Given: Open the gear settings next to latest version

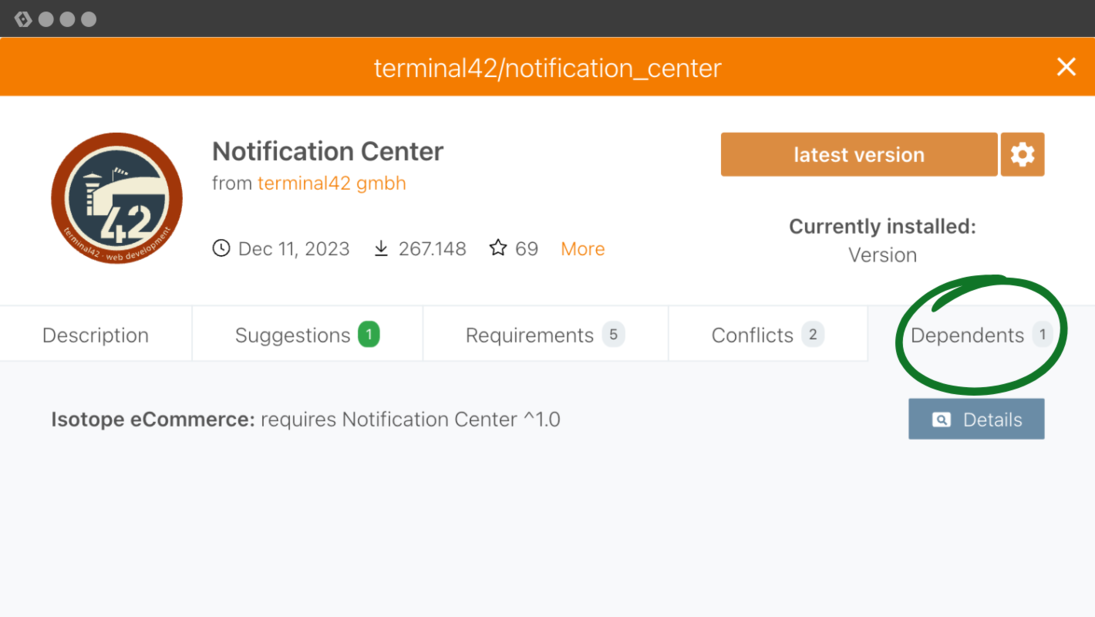Looking at the screenshot, I should [x=1022, y=154].
